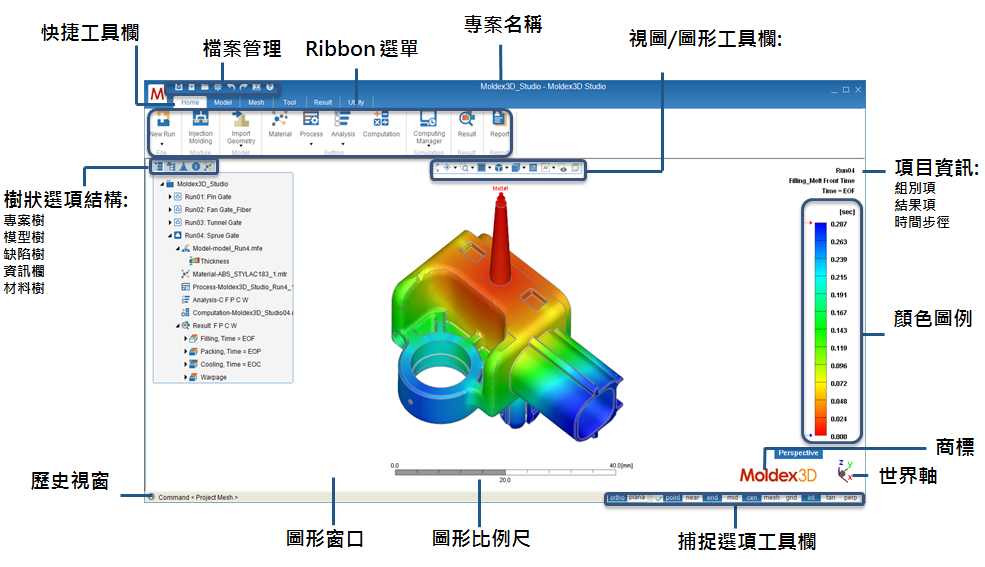Toggle ortho snap option
Viewport: 985px width, 567px height.
click(618, 498)
